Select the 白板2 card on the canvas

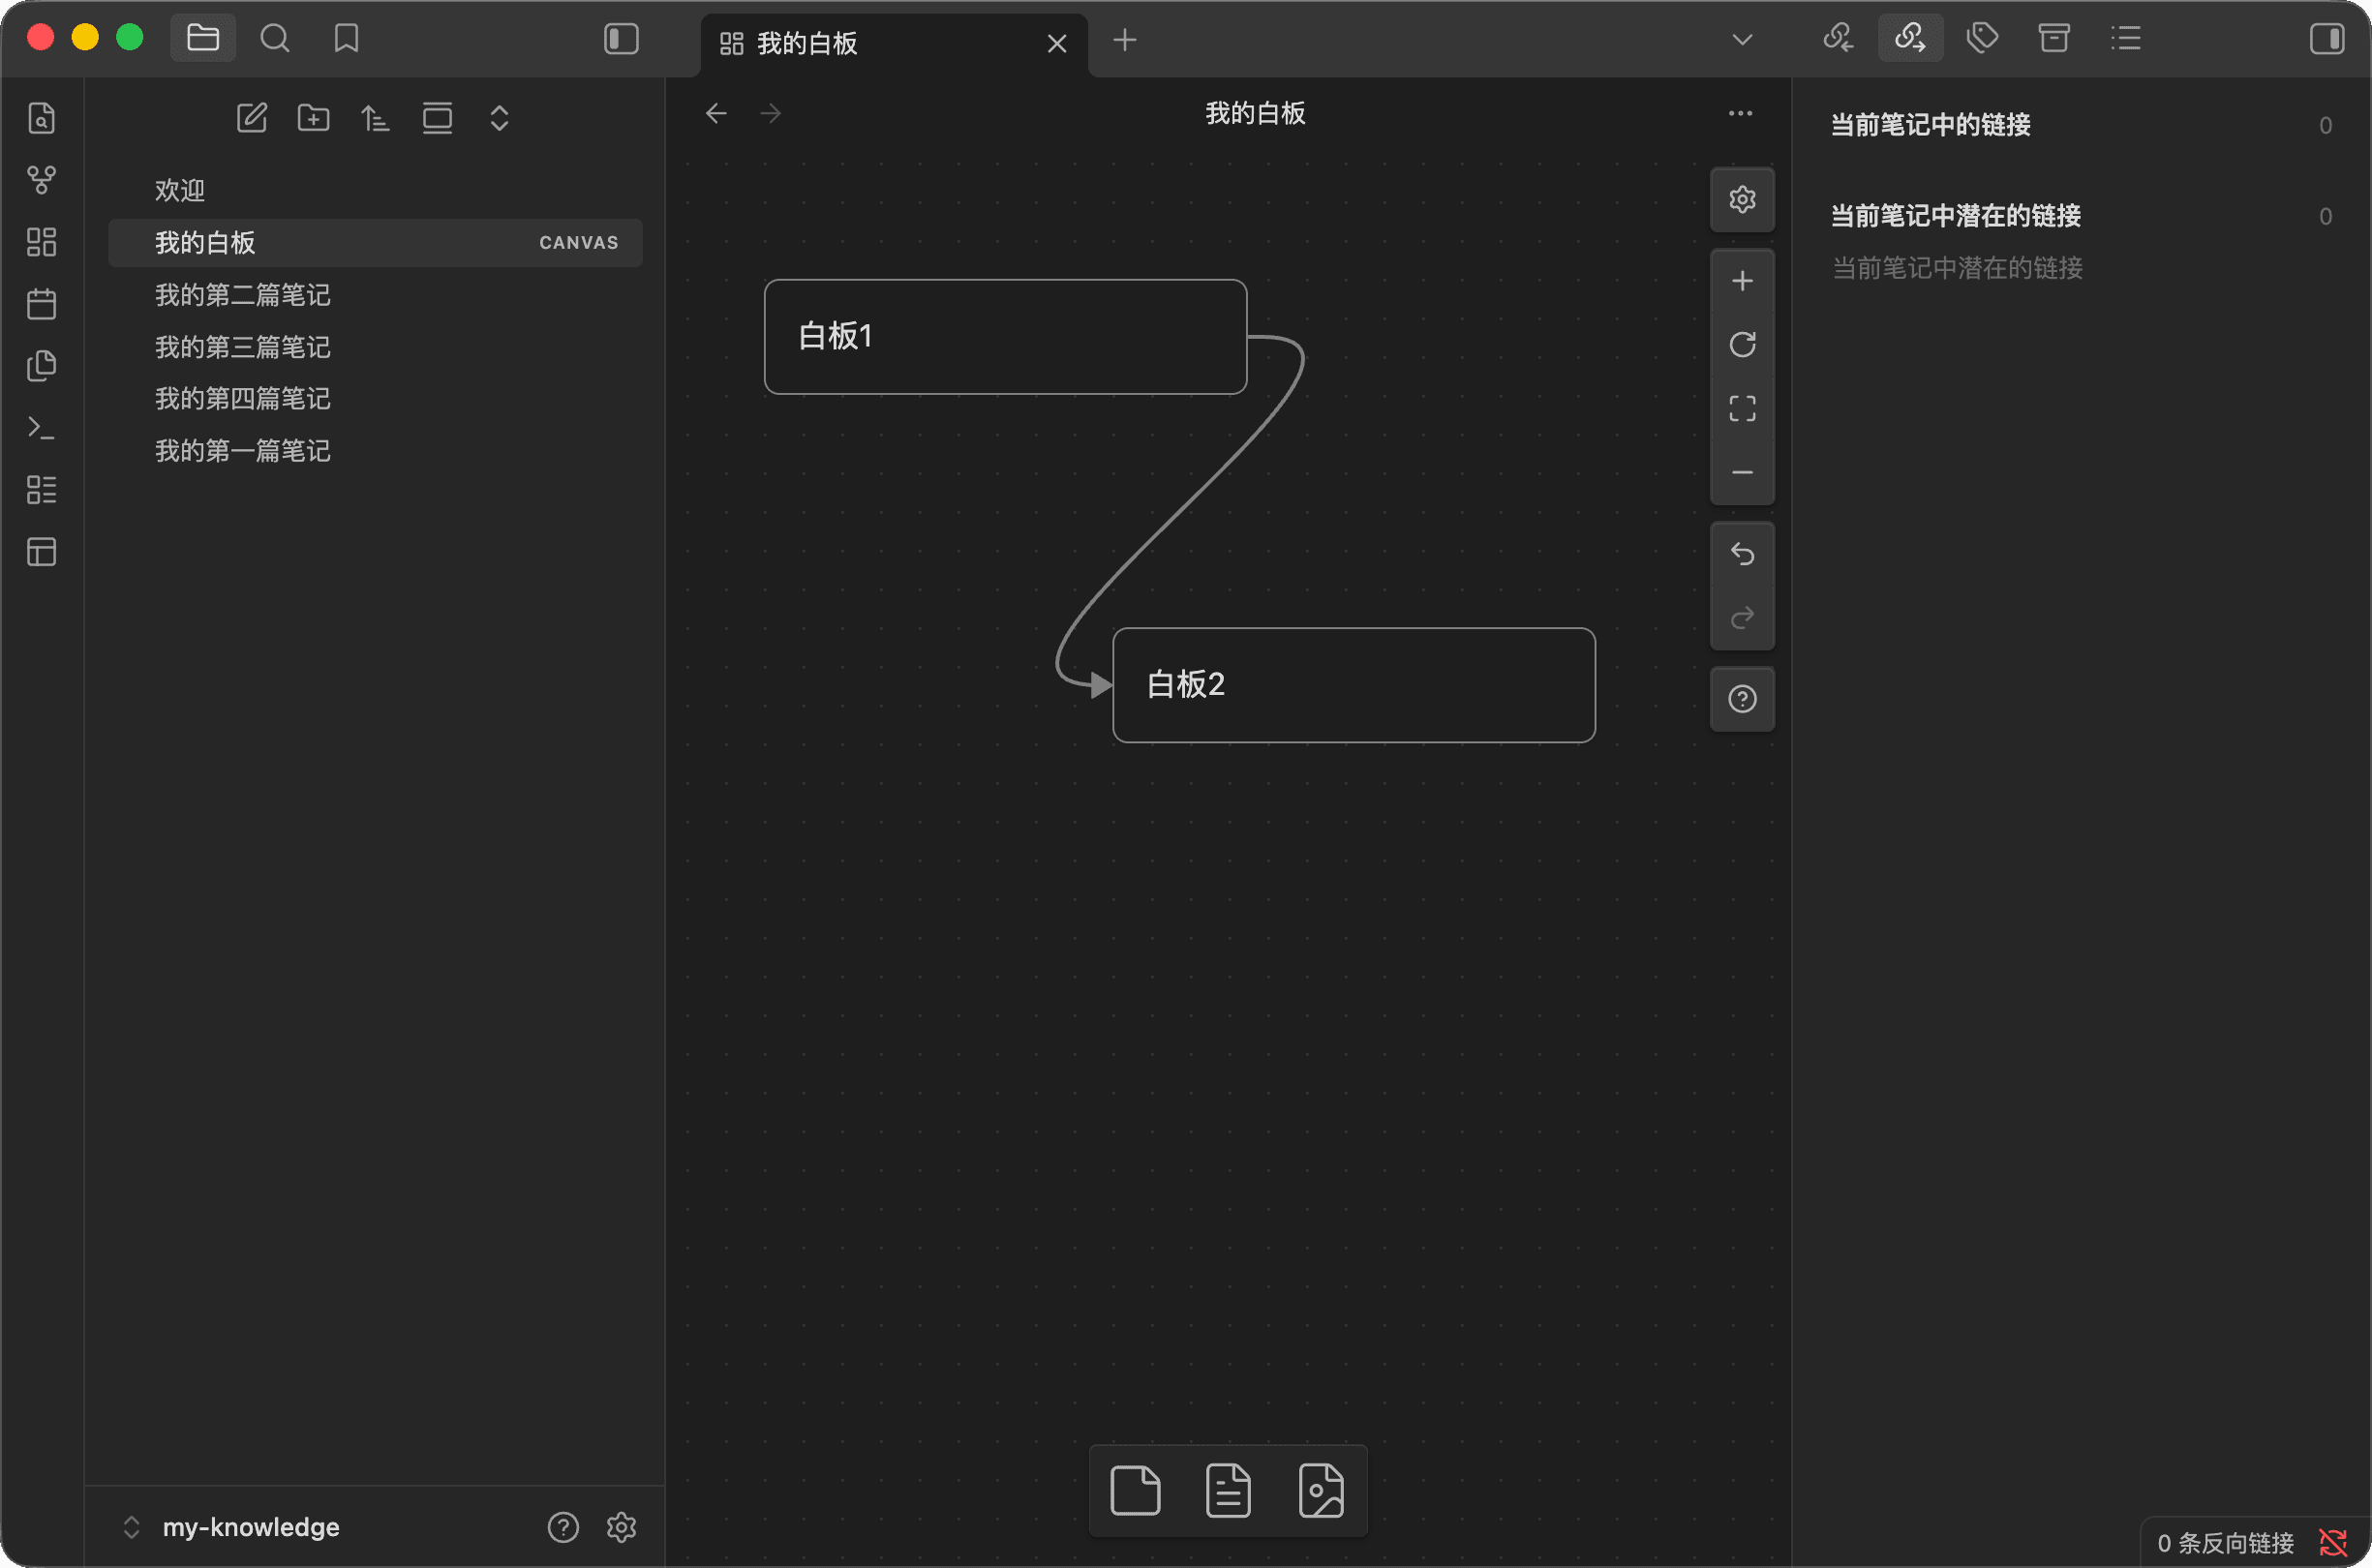pos(1353,685)
